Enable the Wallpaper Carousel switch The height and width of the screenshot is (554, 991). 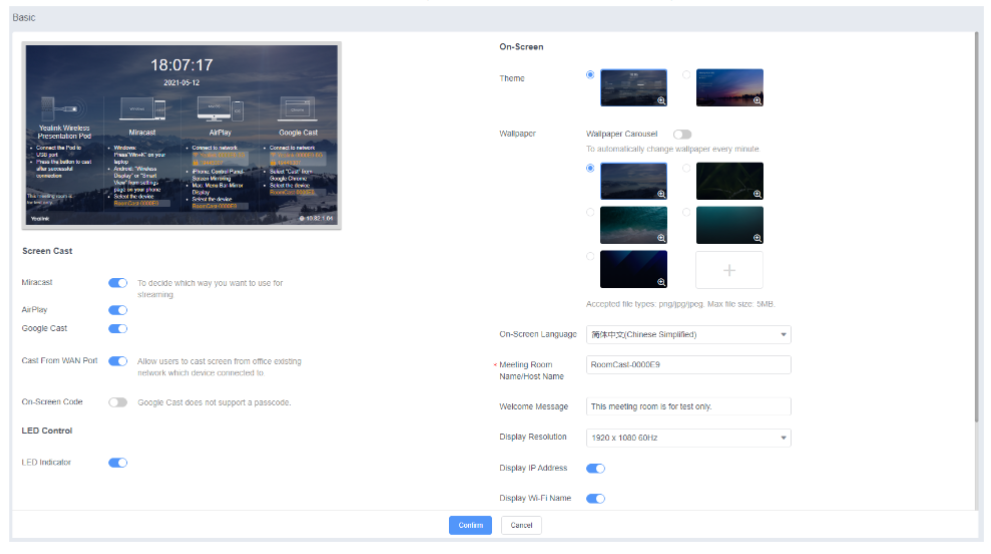coord(682,134)
